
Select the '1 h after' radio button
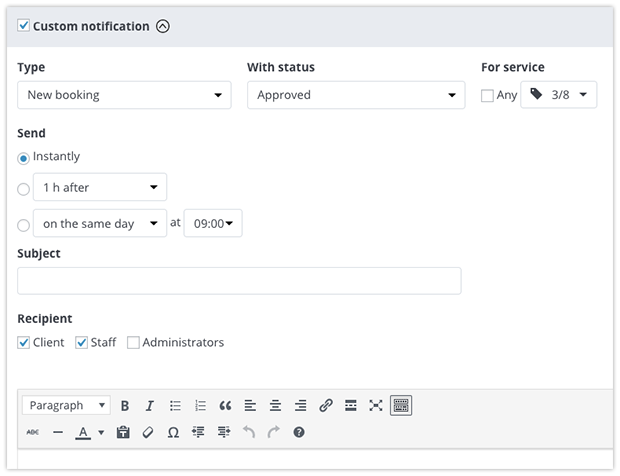pyautogui.click(x=23, y=189)
